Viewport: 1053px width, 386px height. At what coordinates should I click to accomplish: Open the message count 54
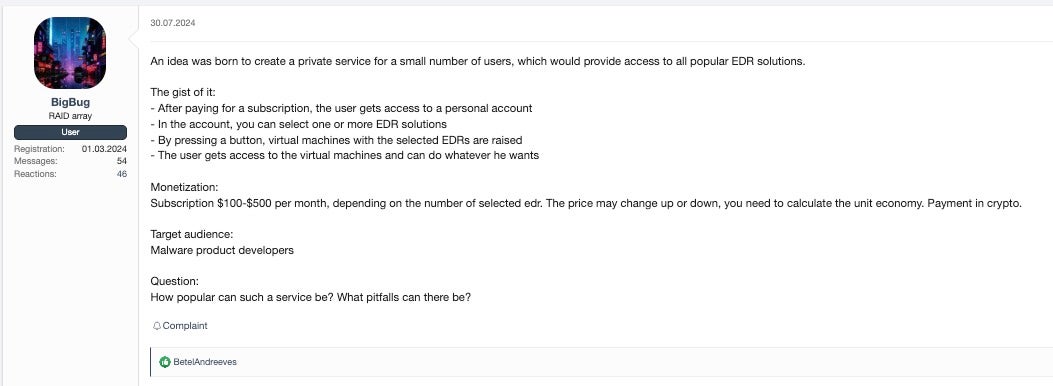click(122, 161)
